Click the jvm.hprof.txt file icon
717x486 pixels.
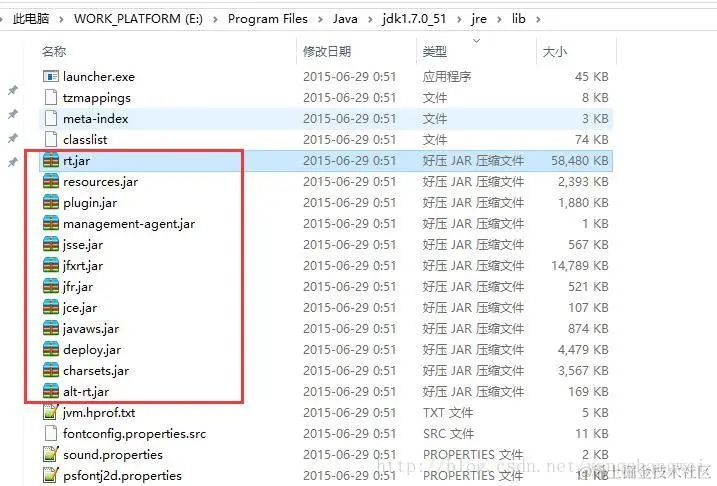coord(51,412)
